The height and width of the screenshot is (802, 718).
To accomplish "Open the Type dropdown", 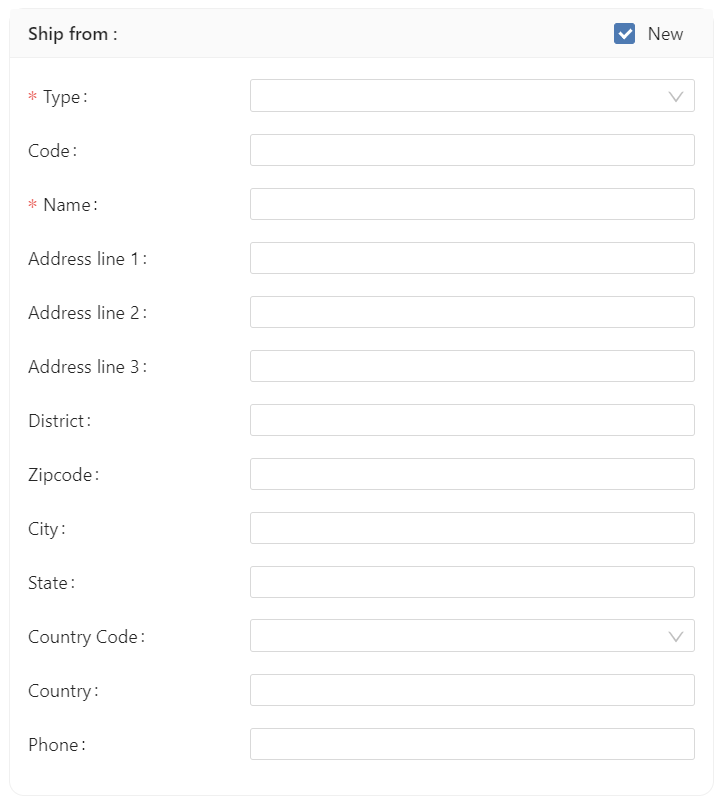I will click(460, 96).
